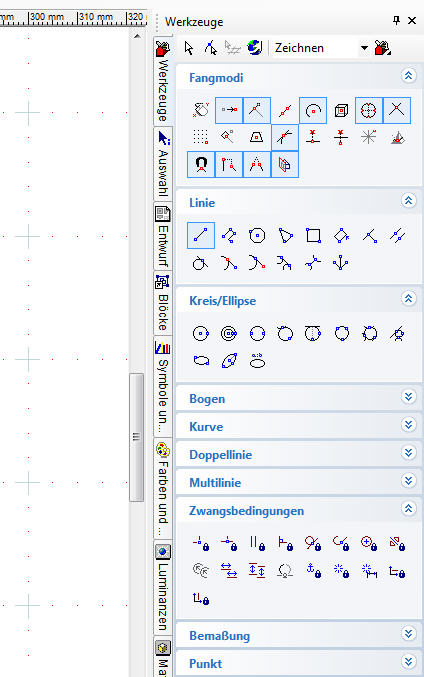
Task: Choose the concentric circles tool
Action: pos(229,333)
